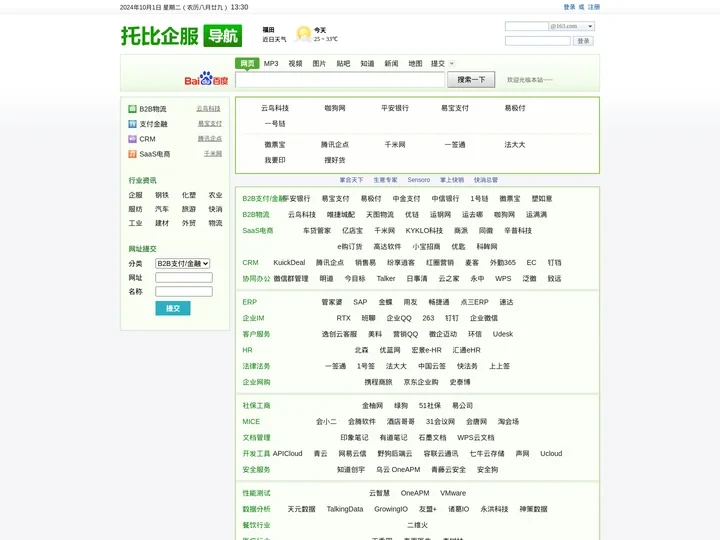Switch to the MP3 search tab
The height and width of the screenshot is (540, 720).
pyautogui.click(x=271, y=63)
